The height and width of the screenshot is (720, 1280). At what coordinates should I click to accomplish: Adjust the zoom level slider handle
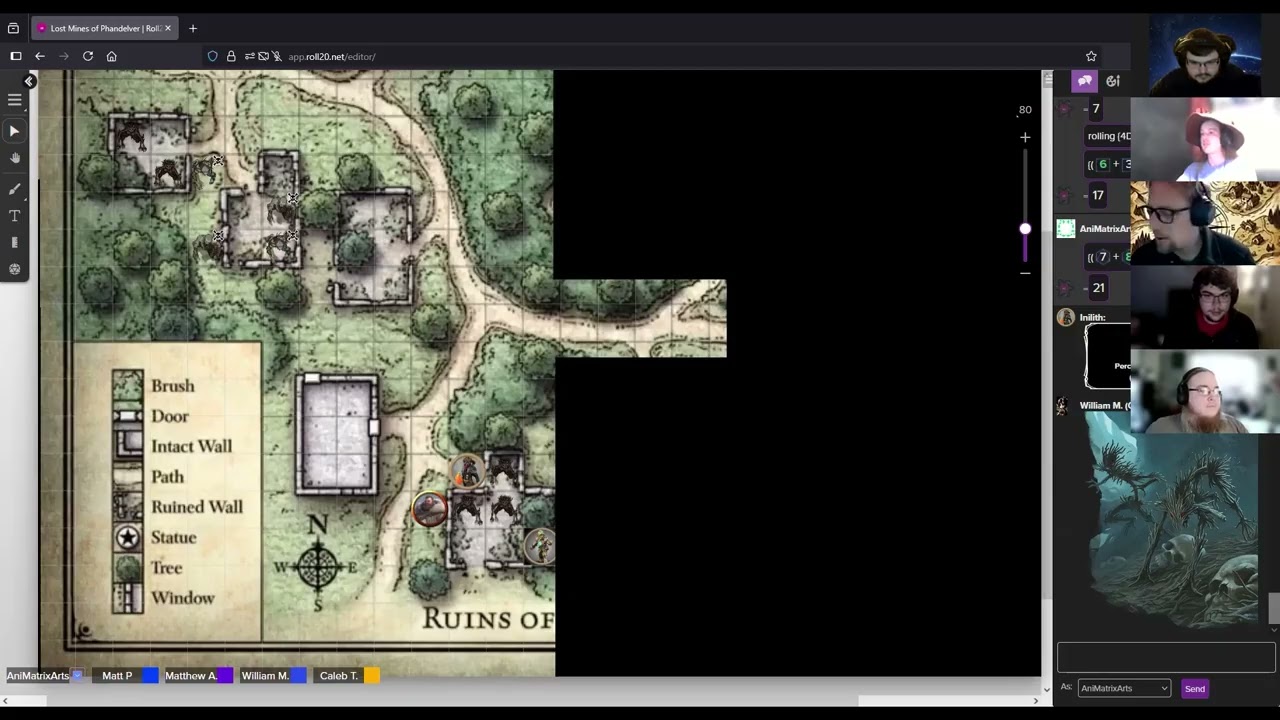point(1025,229)
